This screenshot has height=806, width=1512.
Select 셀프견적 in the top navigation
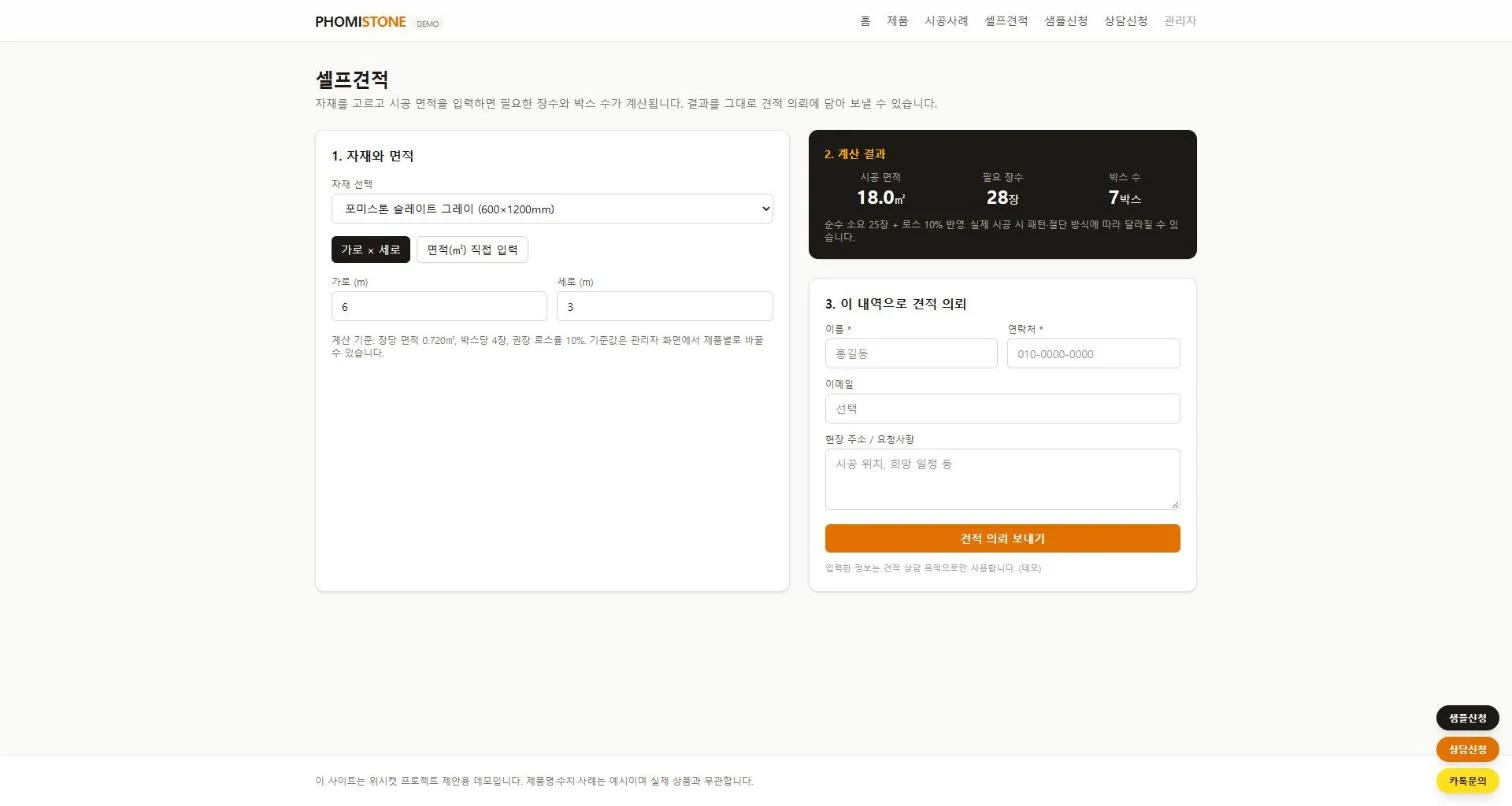[1006, 21]
